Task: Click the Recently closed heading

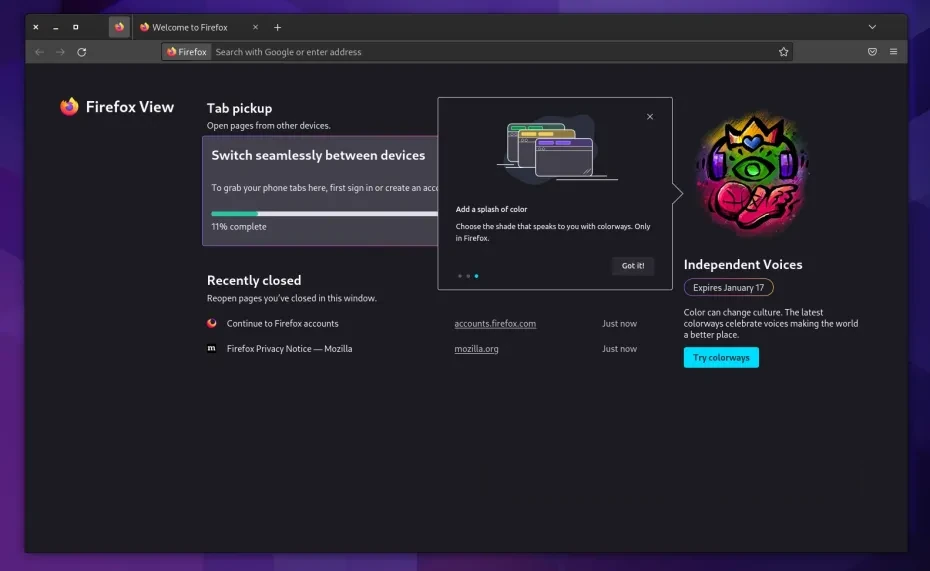Action: tap(254, 280)
